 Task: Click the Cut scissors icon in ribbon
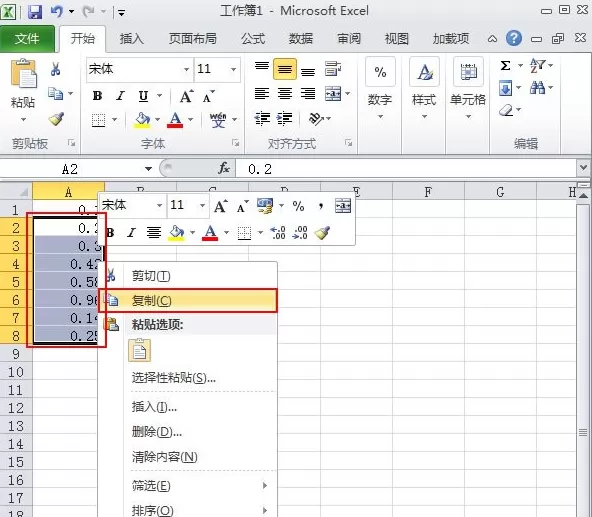pos(56,69)
